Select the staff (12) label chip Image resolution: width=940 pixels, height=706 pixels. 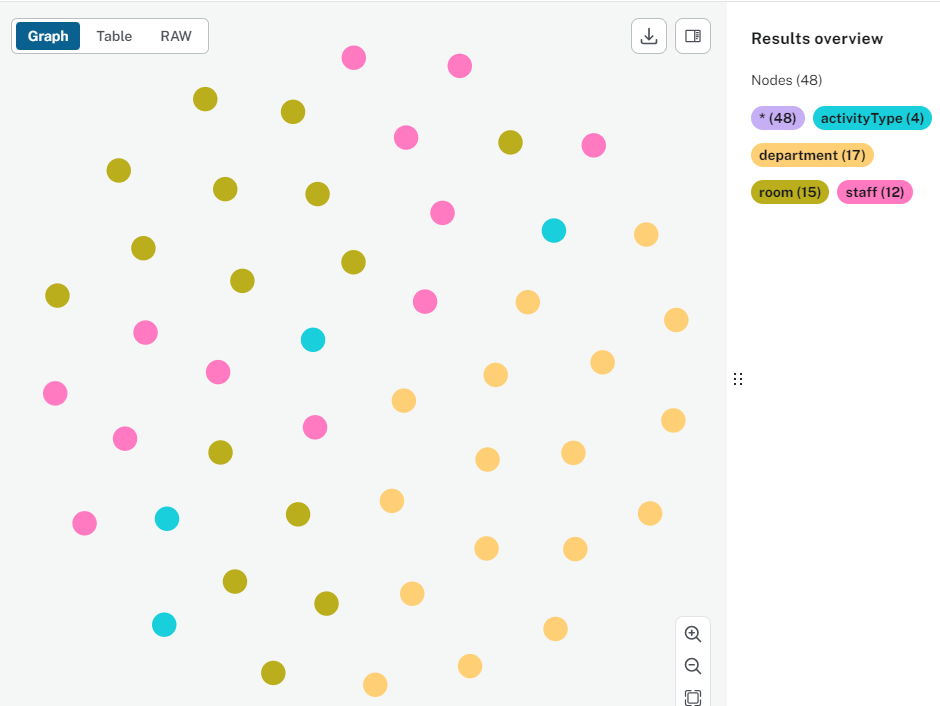(875, 192)
